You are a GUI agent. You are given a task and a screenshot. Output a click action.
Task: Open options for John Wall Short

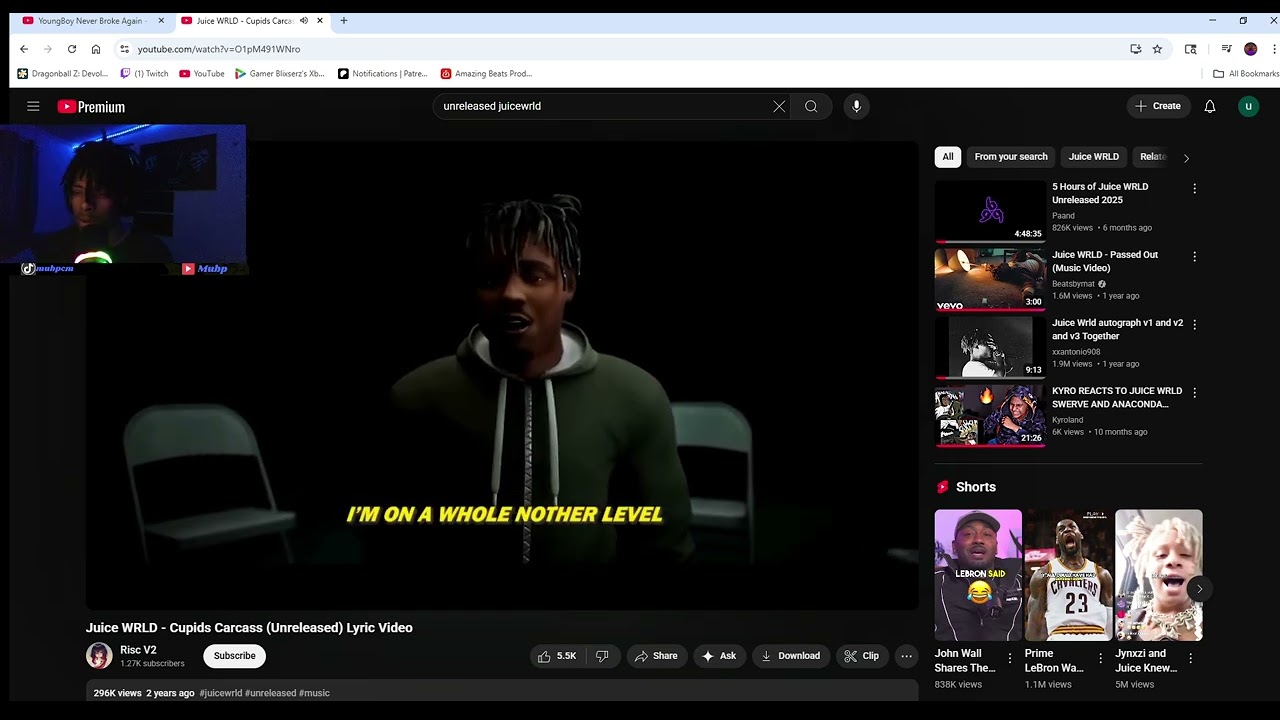[1010, 658]
